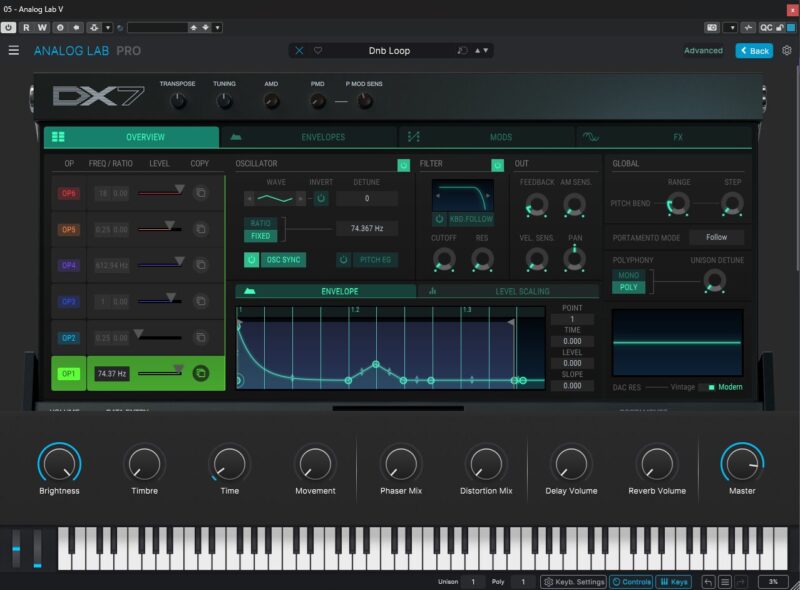
Task: Select RATIO frequency mode
Action: (261, 223)
